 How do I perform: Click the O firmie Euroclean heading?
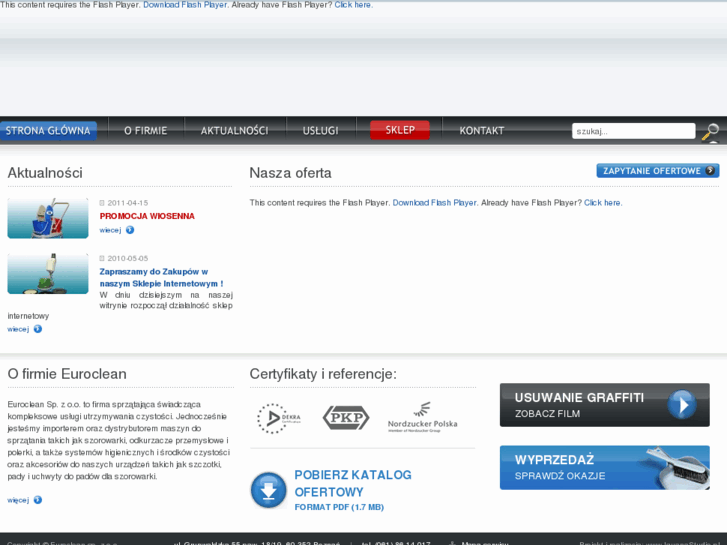pos(67,374)
